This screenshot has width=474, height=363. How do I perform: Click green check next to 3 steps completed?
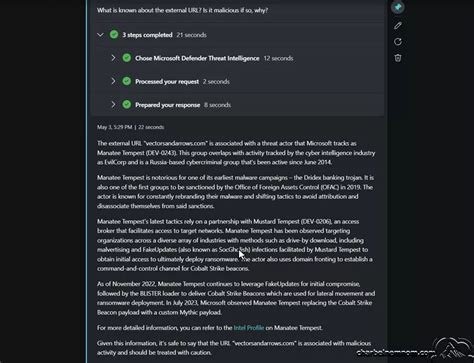(114, 35)
